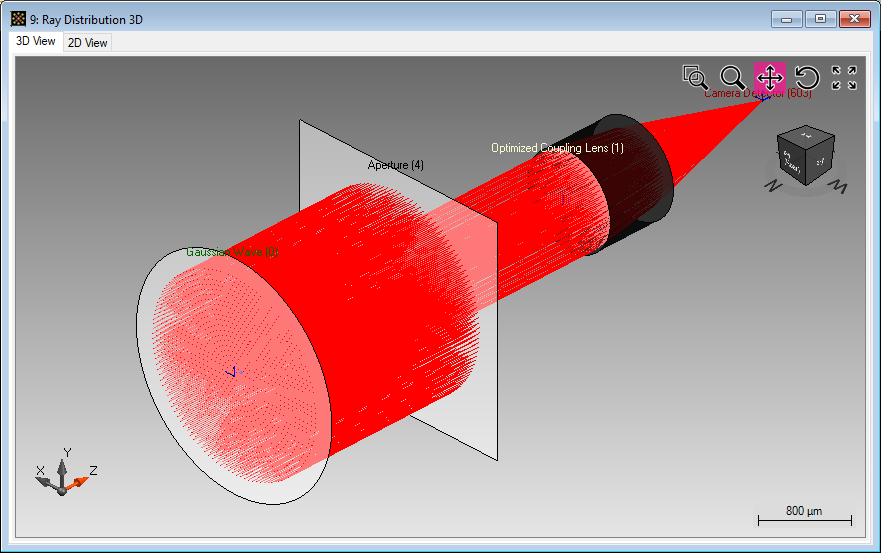Select the magnifier Zoom tool
881x553 pixels.
pyautogui.click(x=732, y=77)
